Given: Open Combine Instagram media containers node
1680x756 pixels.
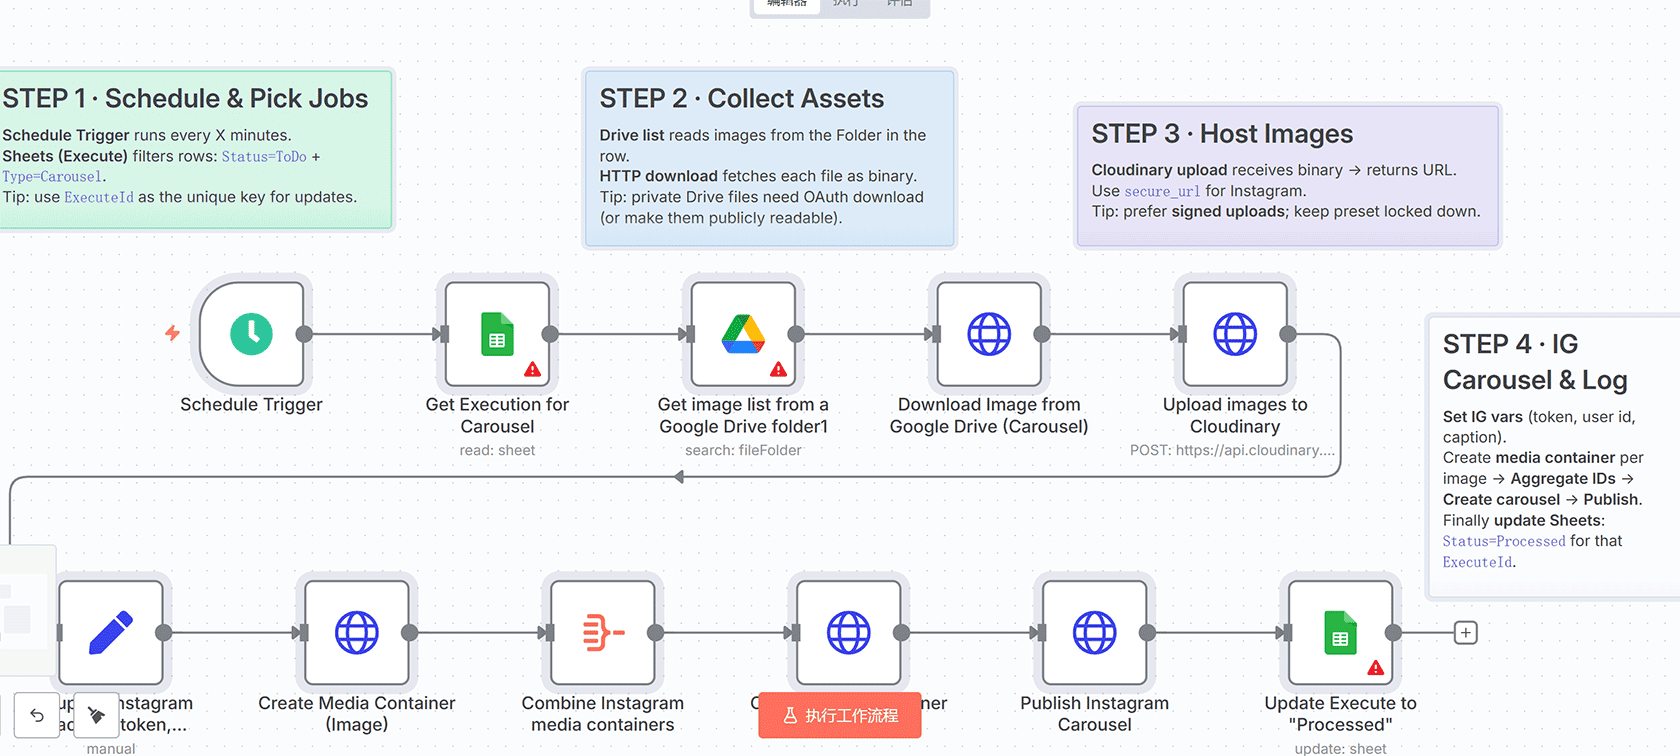Looking at the screenshot, I should [x=603, y=632].
